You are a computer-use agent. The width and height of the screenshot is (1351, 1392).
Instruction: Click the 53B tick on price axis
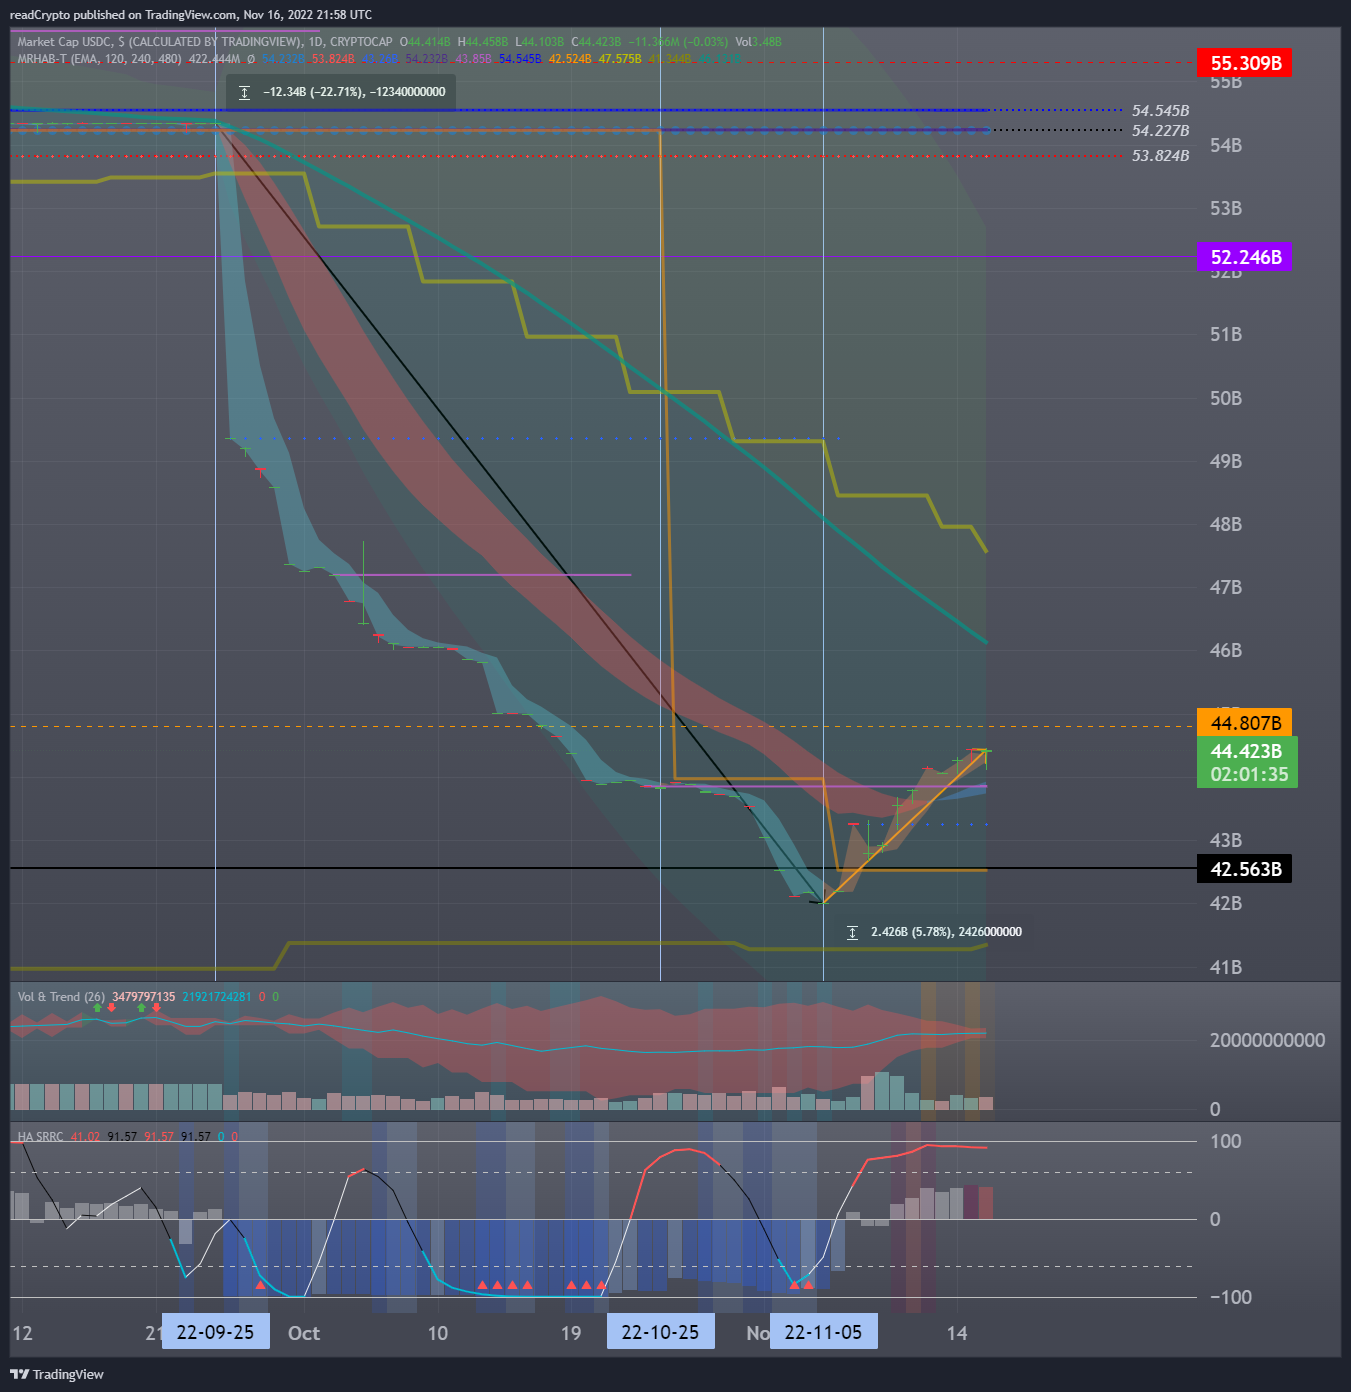click(1226, 208)
